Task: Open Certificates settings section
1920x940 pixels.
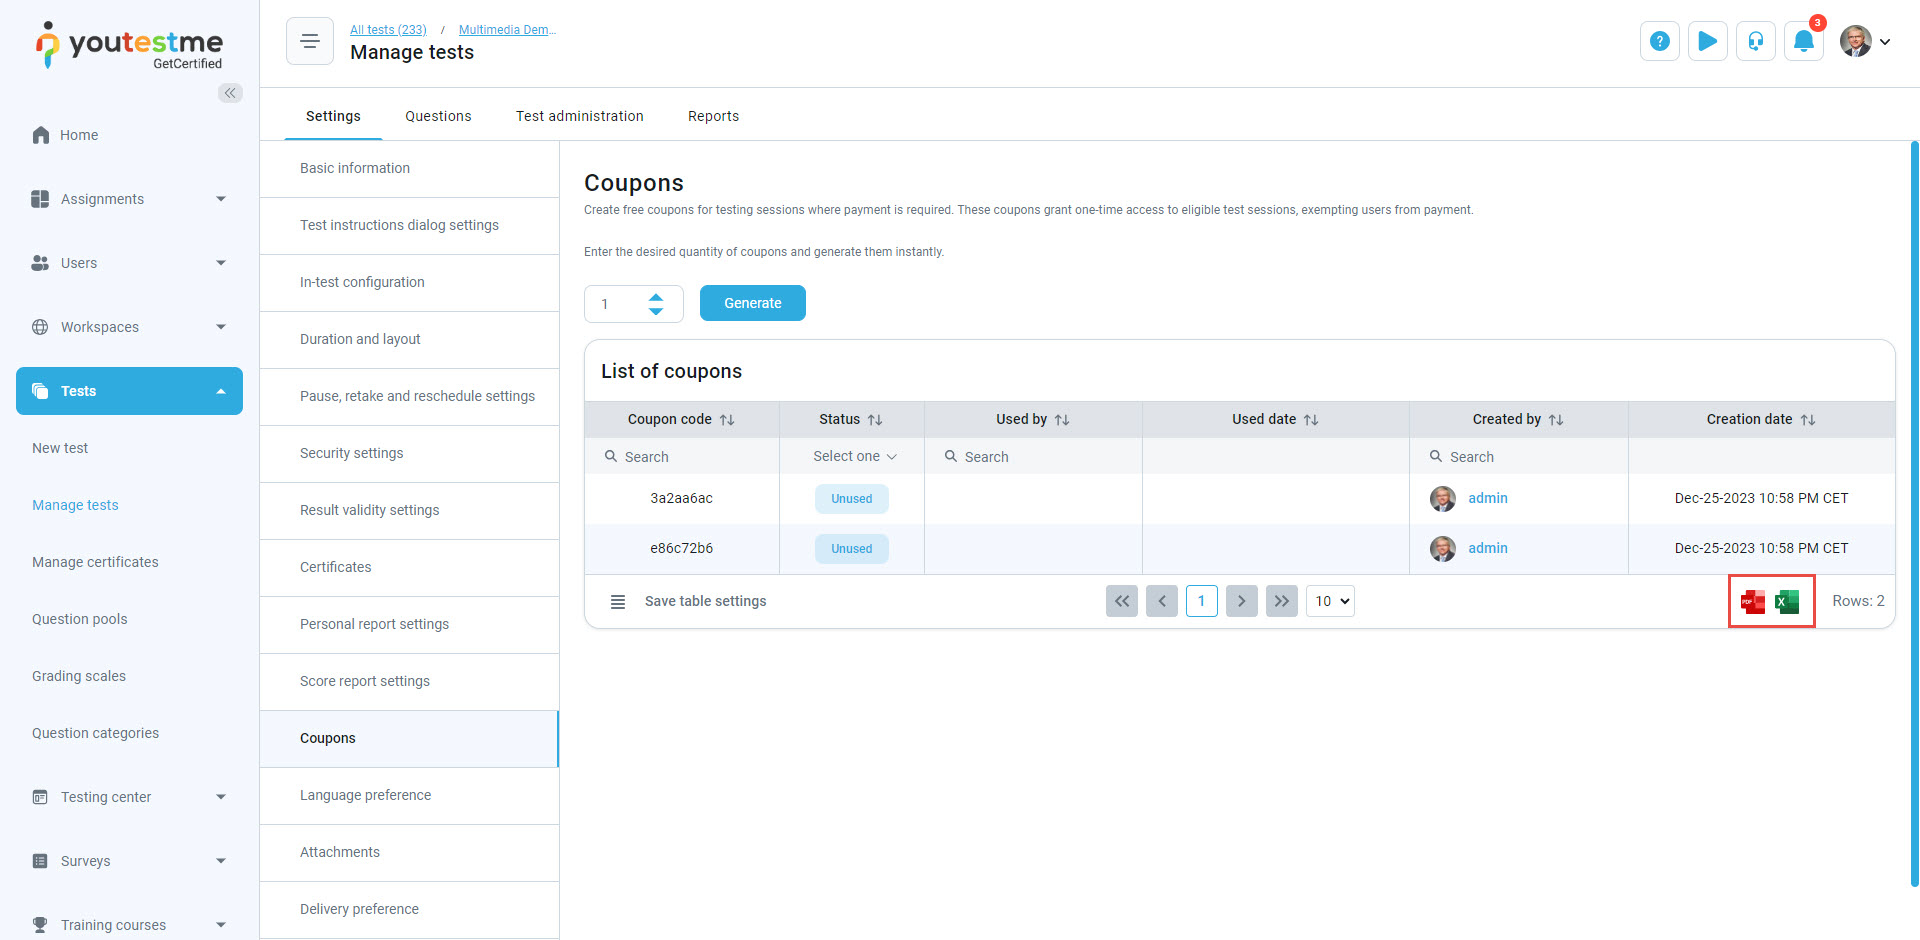Action: [409, 567]
